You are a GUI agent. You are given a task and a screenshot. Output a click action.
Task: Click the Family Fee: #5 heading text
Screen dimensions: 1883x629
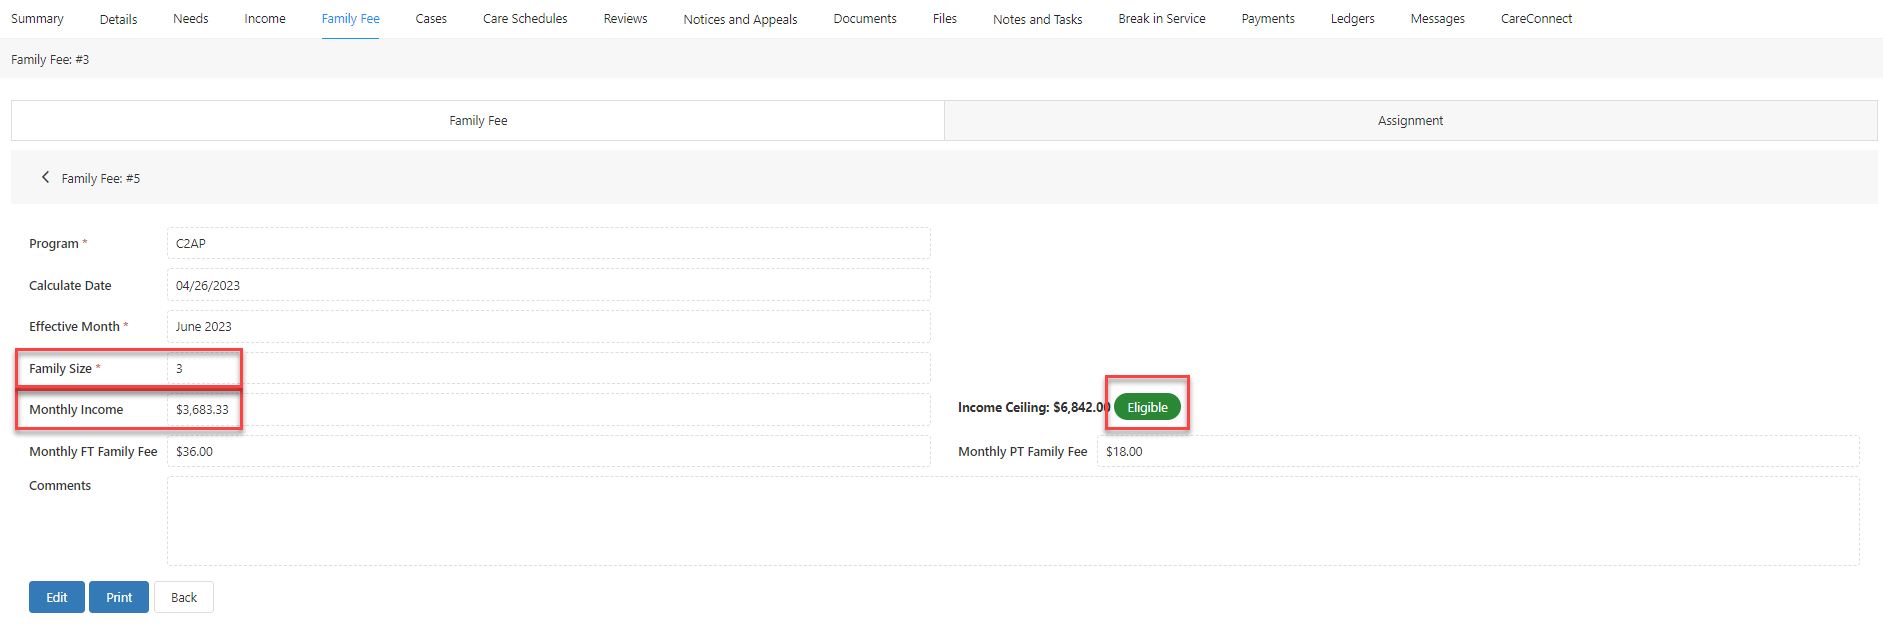pyautogui.click(x=101, y=178)
